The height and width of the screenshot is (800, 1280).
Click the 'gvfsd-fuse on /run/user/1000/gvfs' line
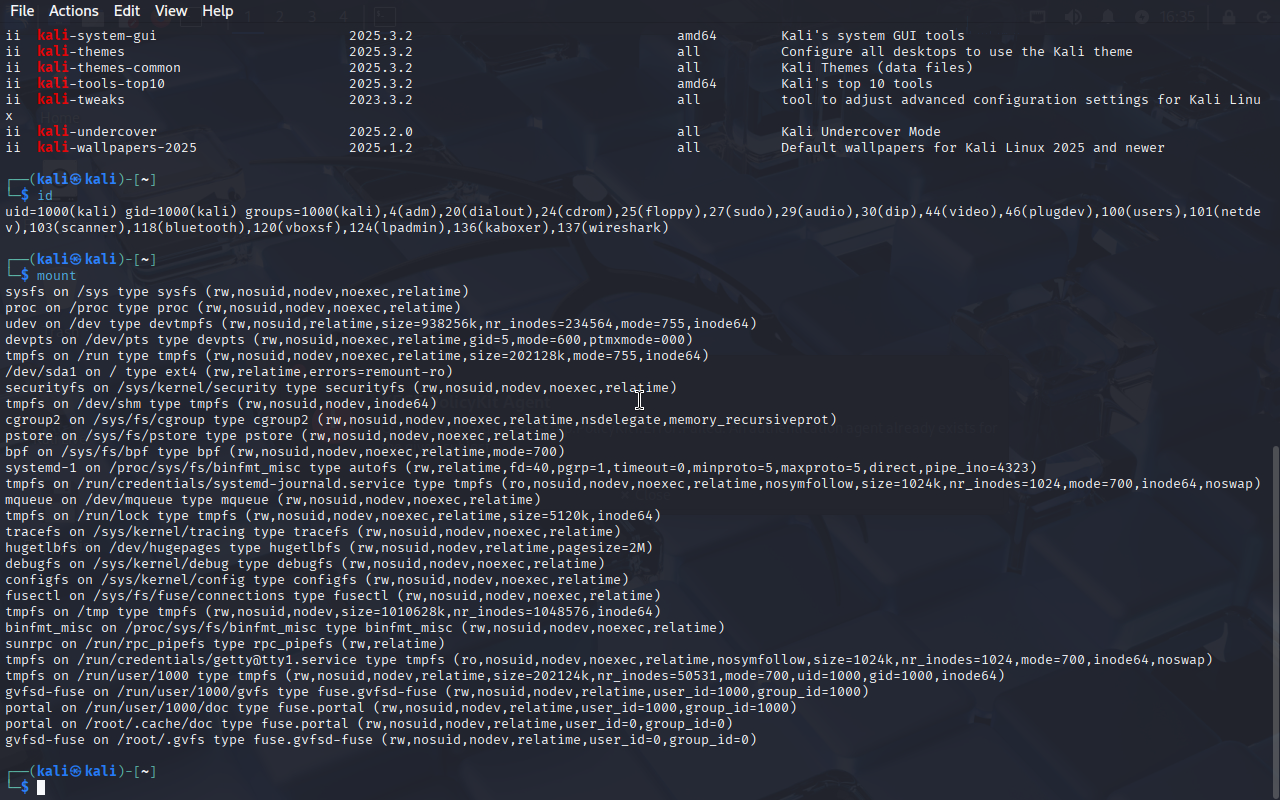[x=437, y=692]
